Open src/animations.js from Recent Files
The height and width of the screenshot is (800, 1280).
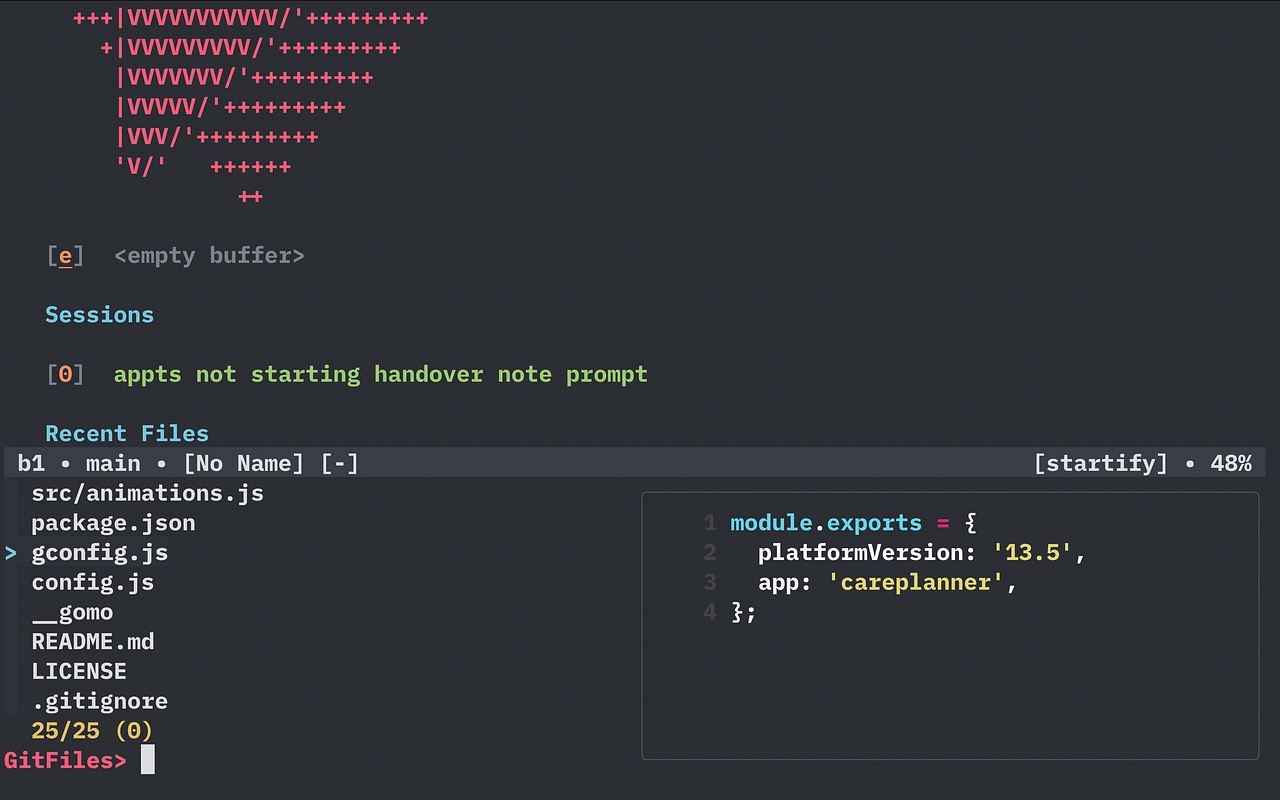[x=147, y=492]
